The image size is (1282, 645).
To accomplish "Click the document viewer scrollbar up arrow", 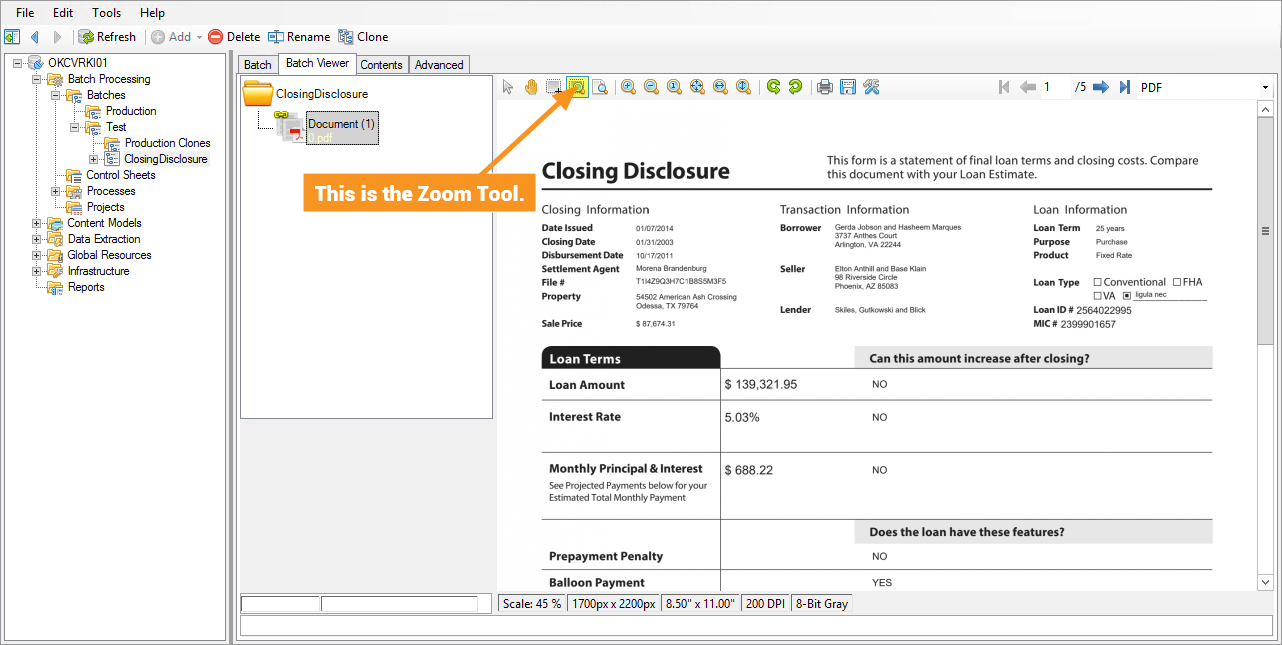I will 1265,109.
